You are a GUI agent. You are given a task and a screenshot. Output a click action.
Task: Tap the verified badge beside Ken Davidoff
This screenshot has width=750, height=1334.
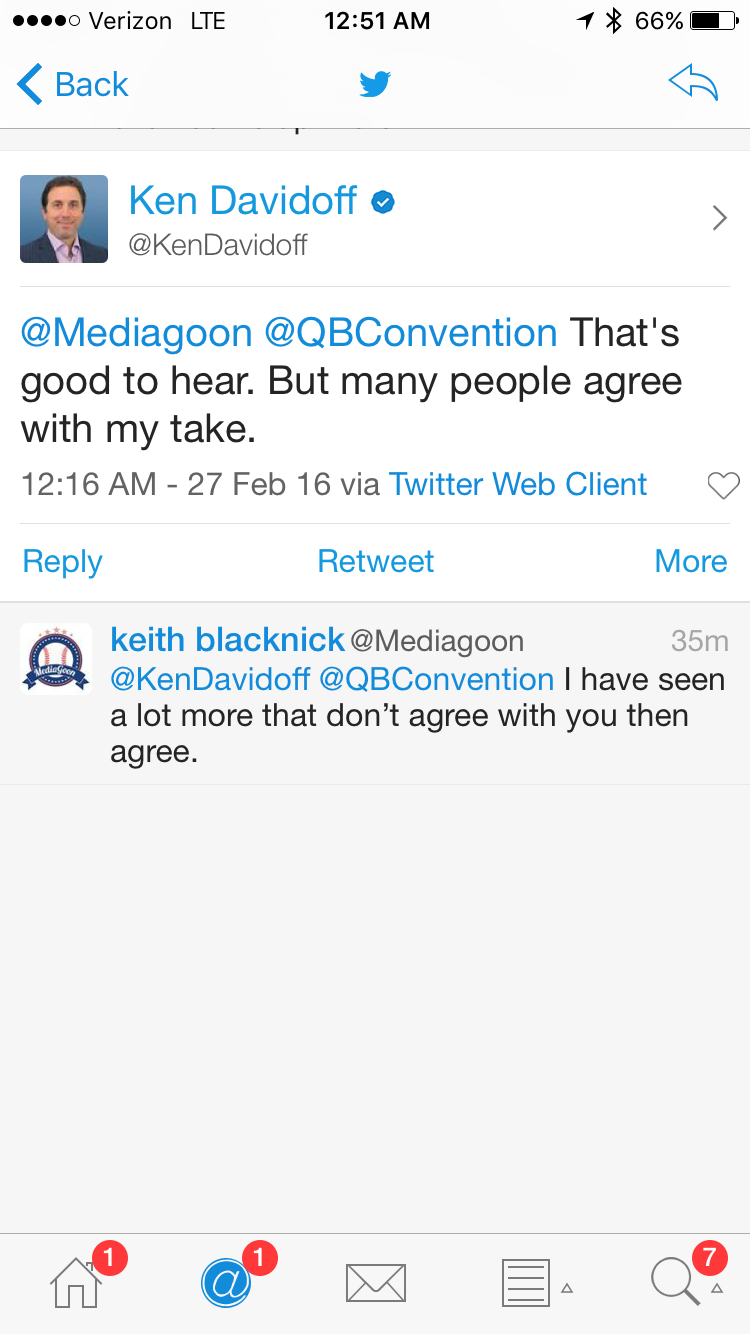[x=382, y=203]
